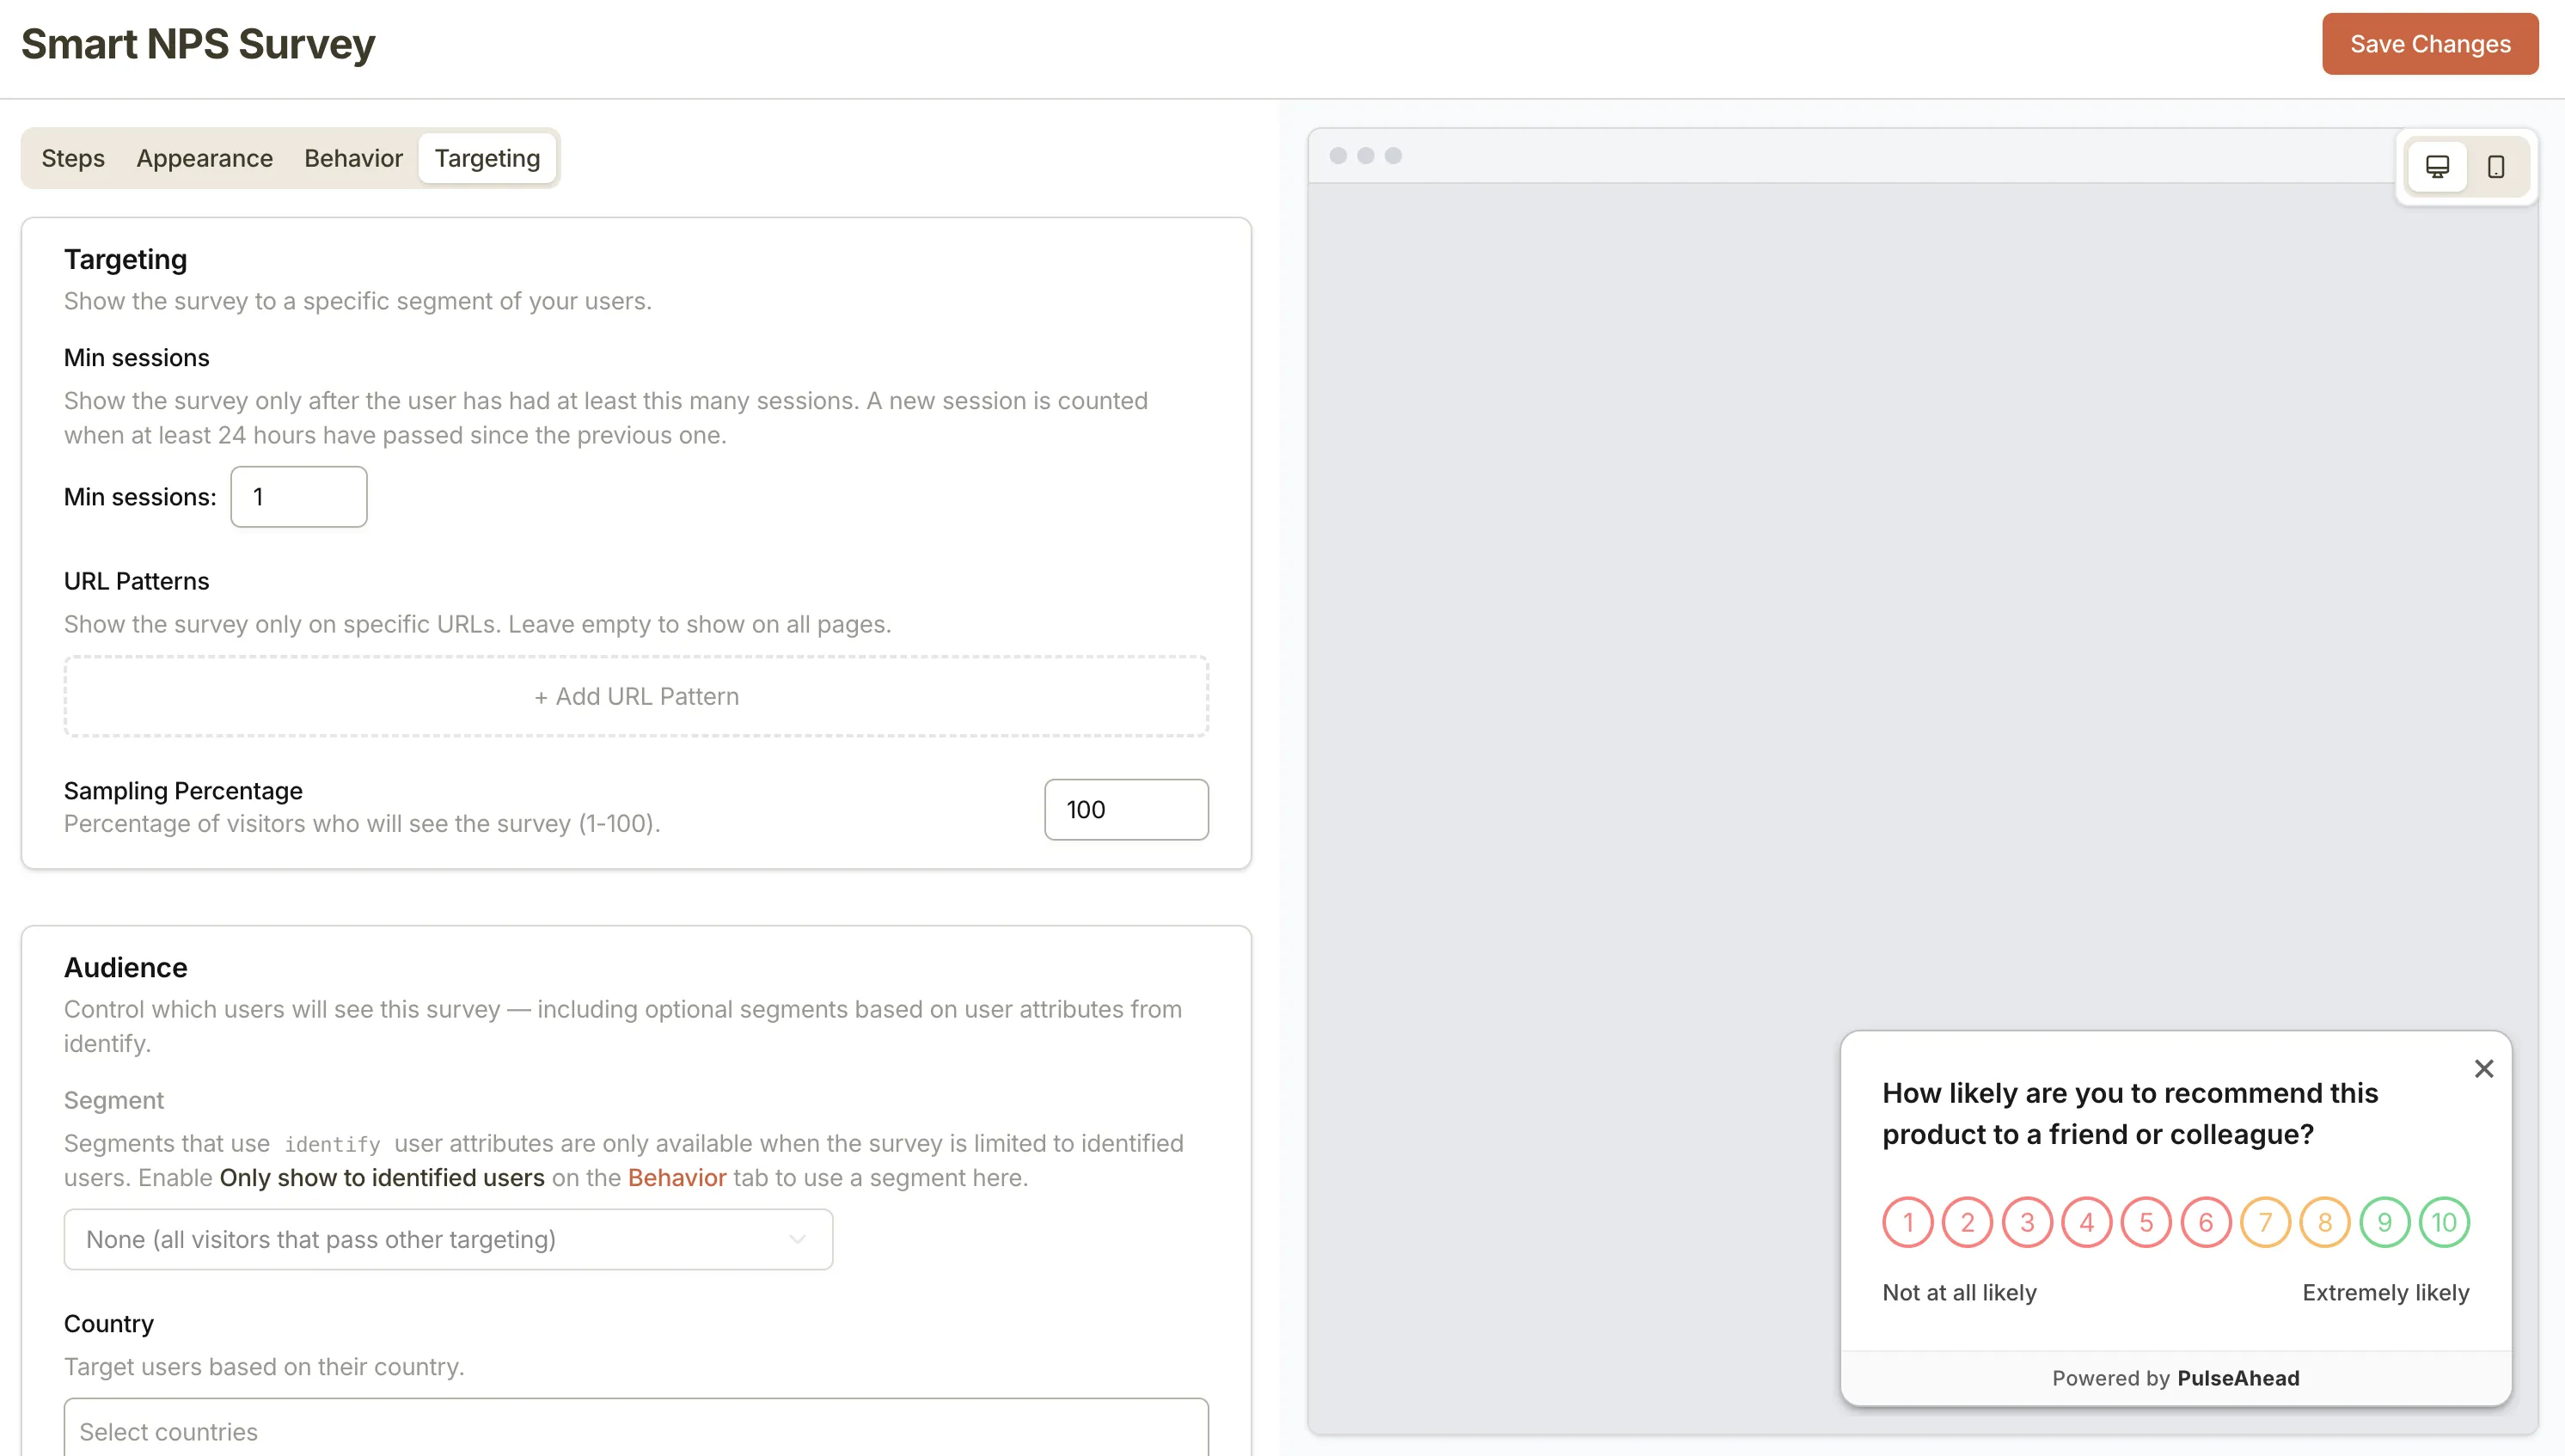The image size is (2565, 1456).
Task: Pick score 5 in the survey preview
Action: click(x=2147, y=1221)
